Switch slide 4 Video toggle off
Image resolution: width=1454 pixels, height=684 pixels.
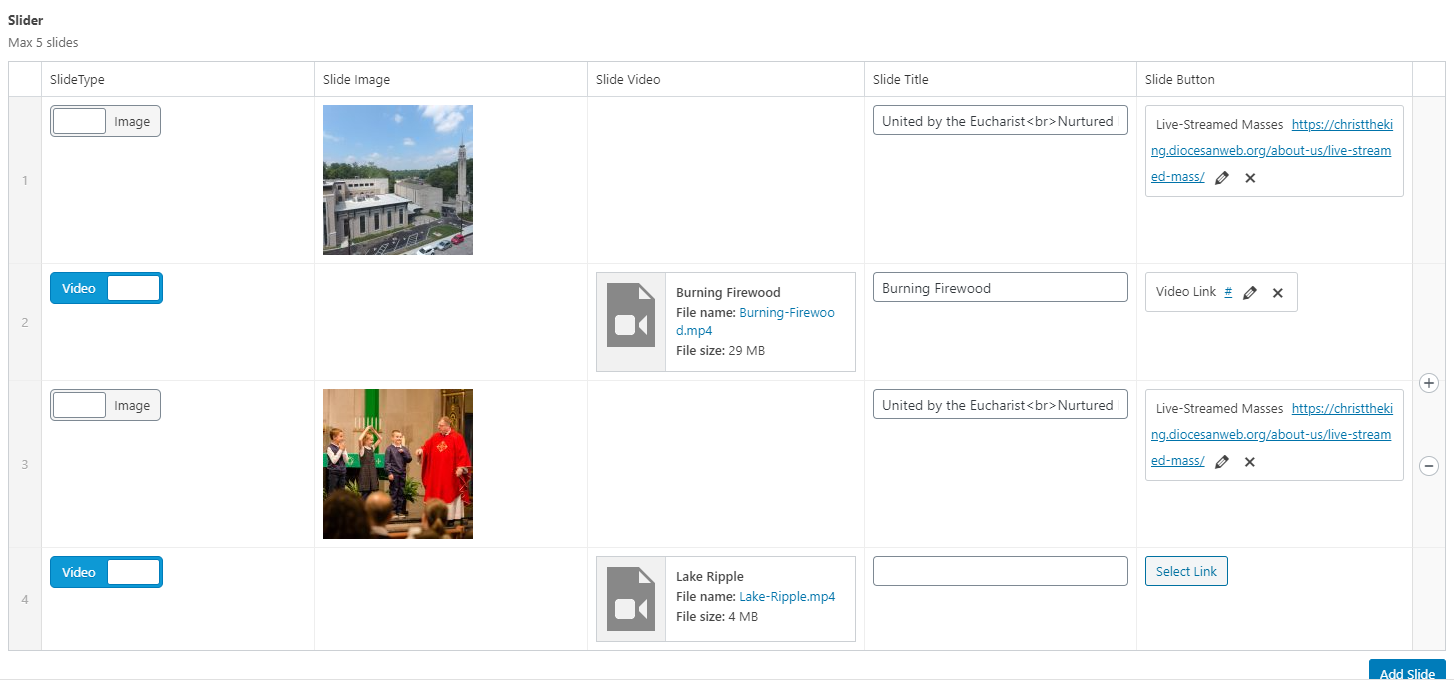pyautogui.click(x=105, y=572)
